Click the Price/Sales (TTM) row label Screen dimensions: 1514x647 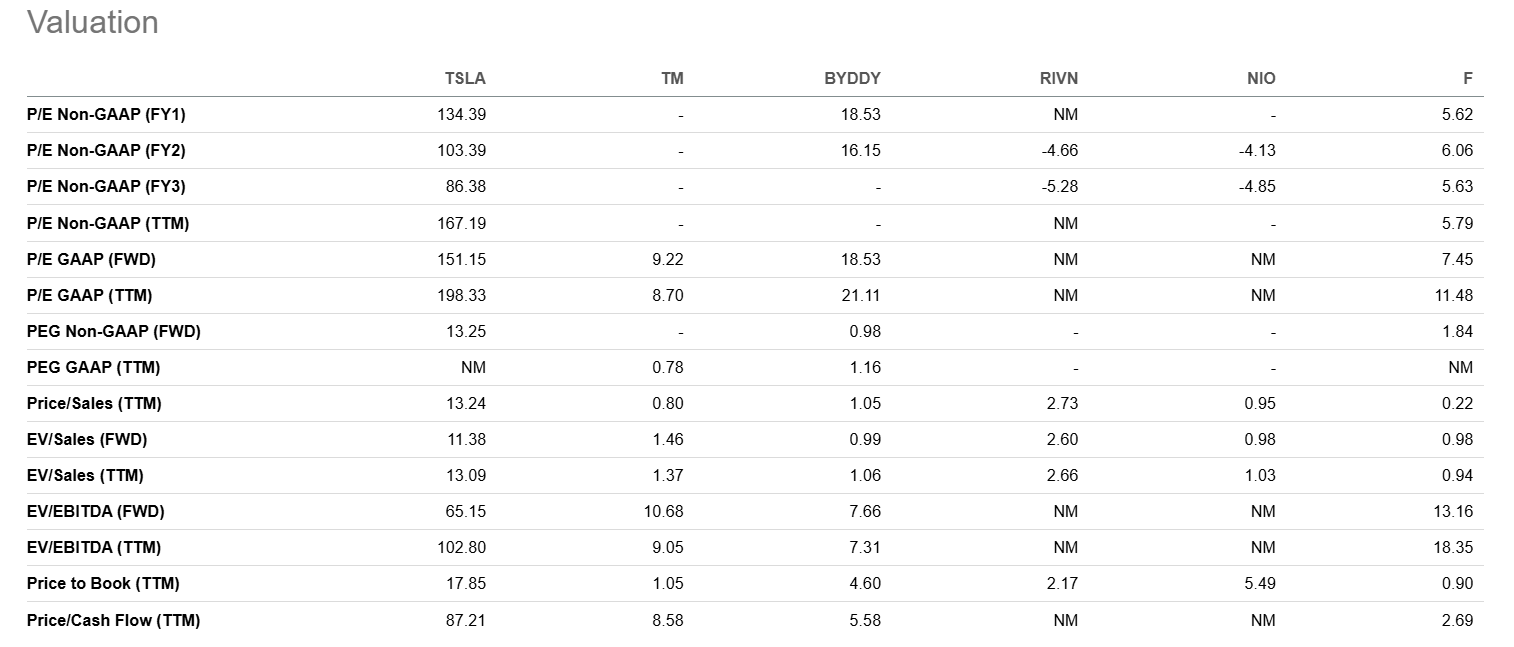(94, 403)
